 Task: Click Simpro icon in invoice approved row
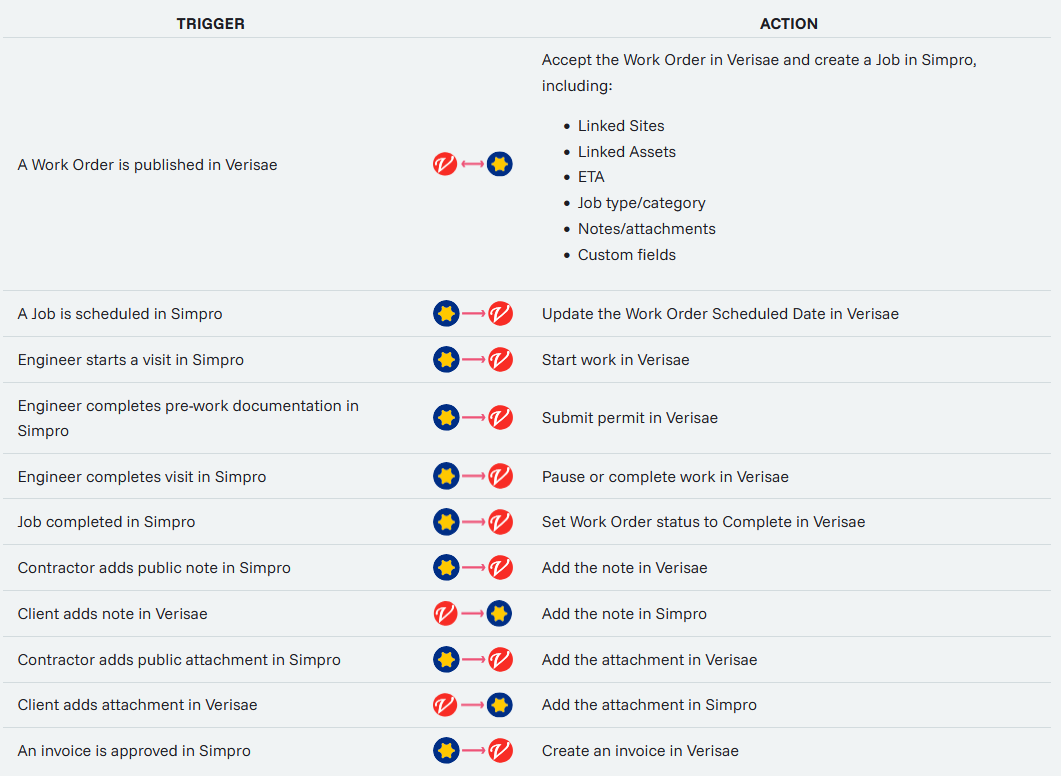click(446, 751)
